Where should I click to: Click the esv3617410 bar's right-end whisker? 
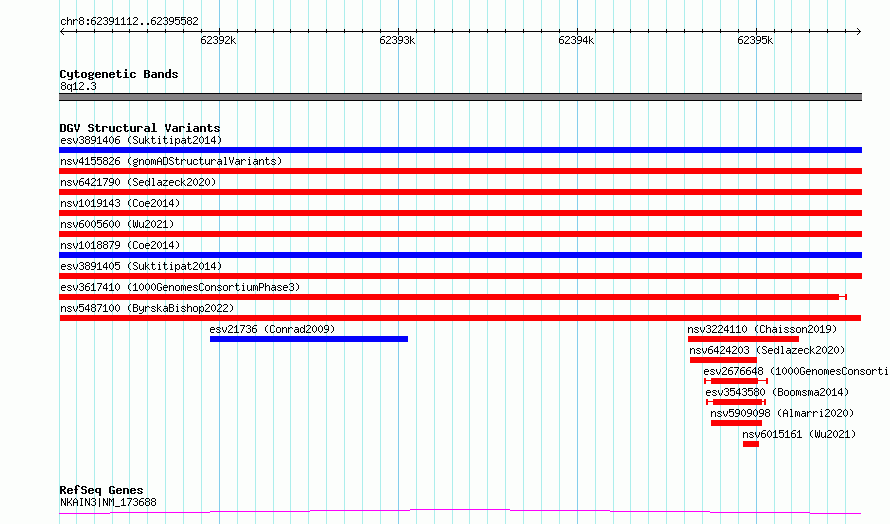point(843,297)
